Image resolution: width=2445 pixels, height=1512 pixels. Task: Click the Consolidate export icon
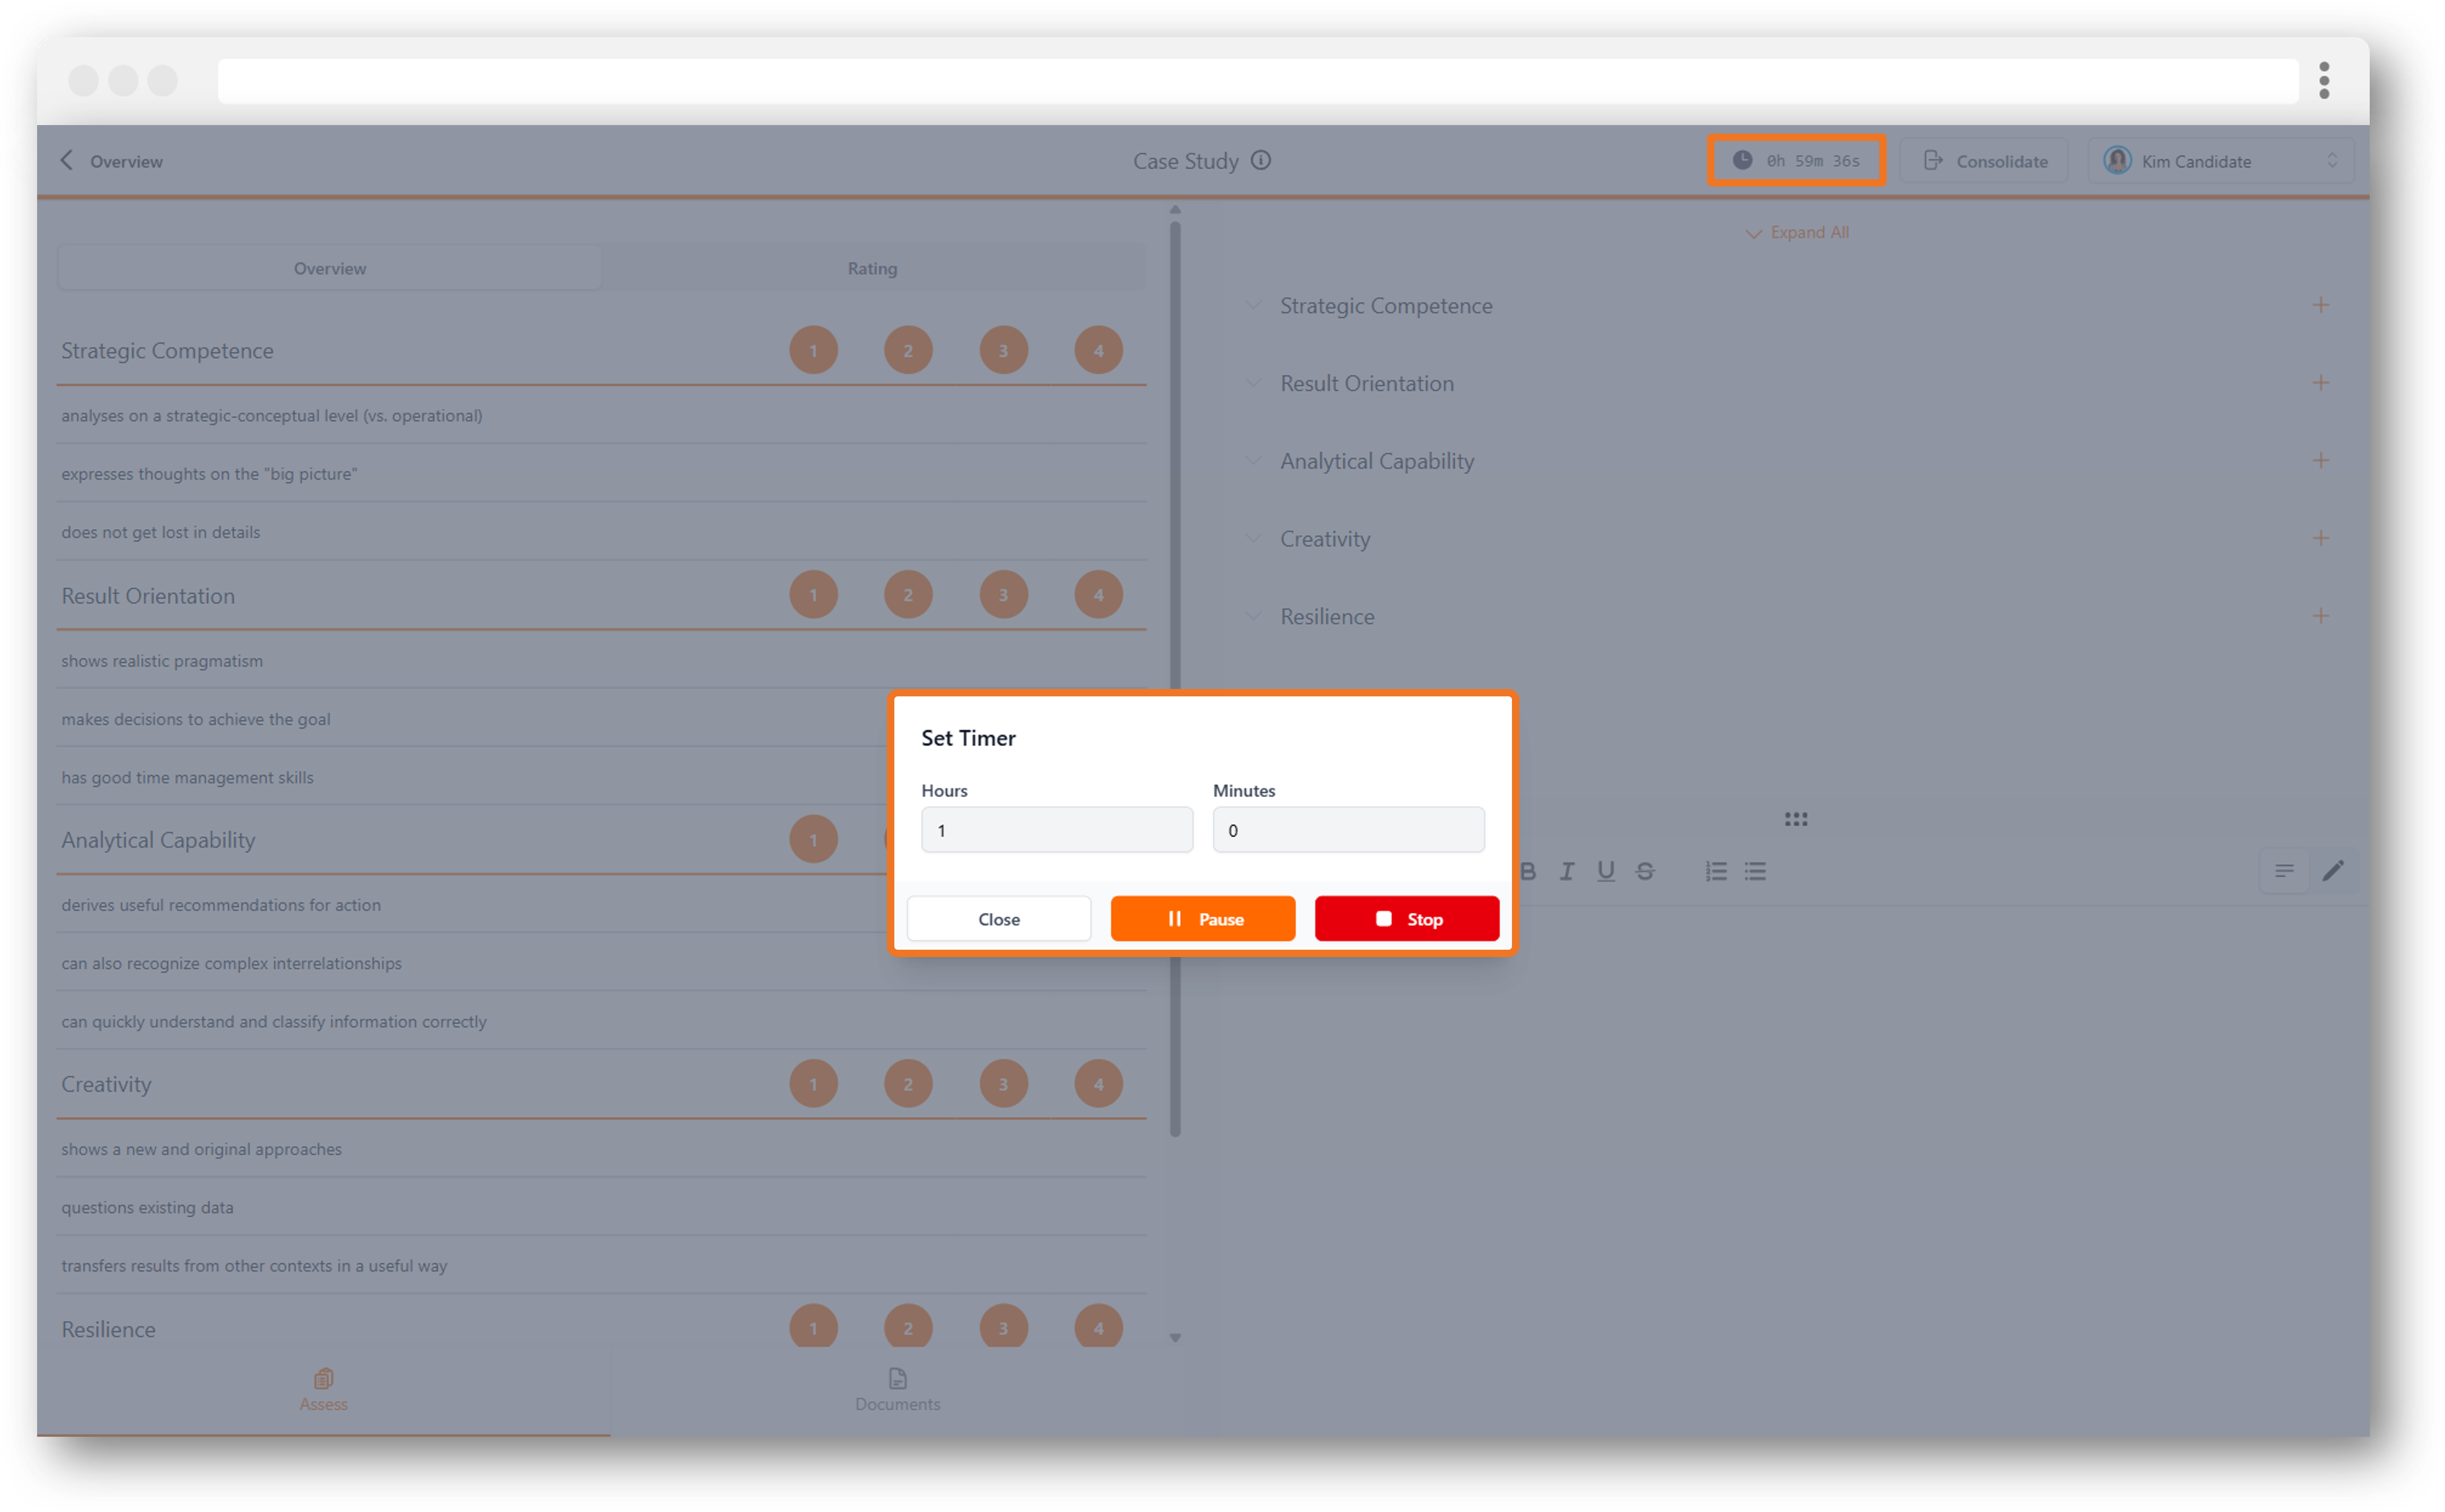[x=1933, y=160]
